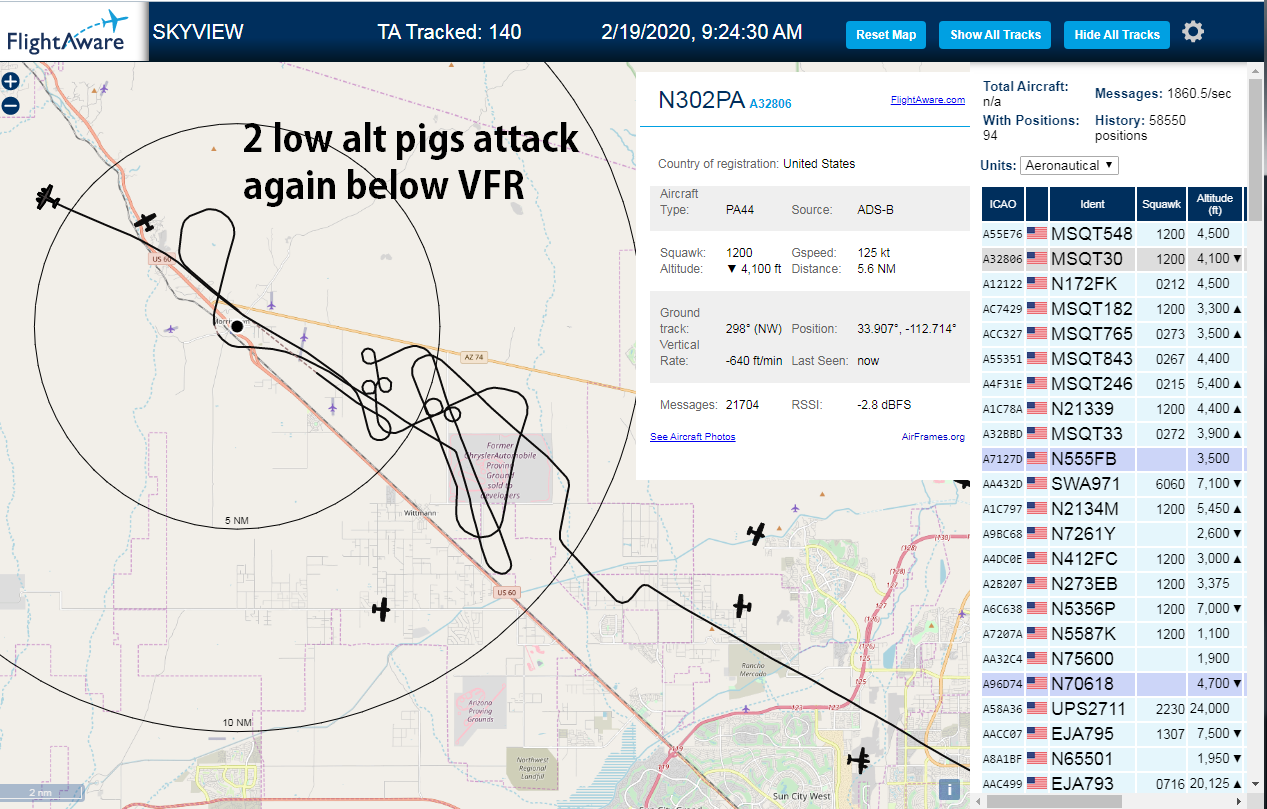Click the N302PA aircraft title
The width and height of the screenshot is (1267, 809).
pos(701,100)
